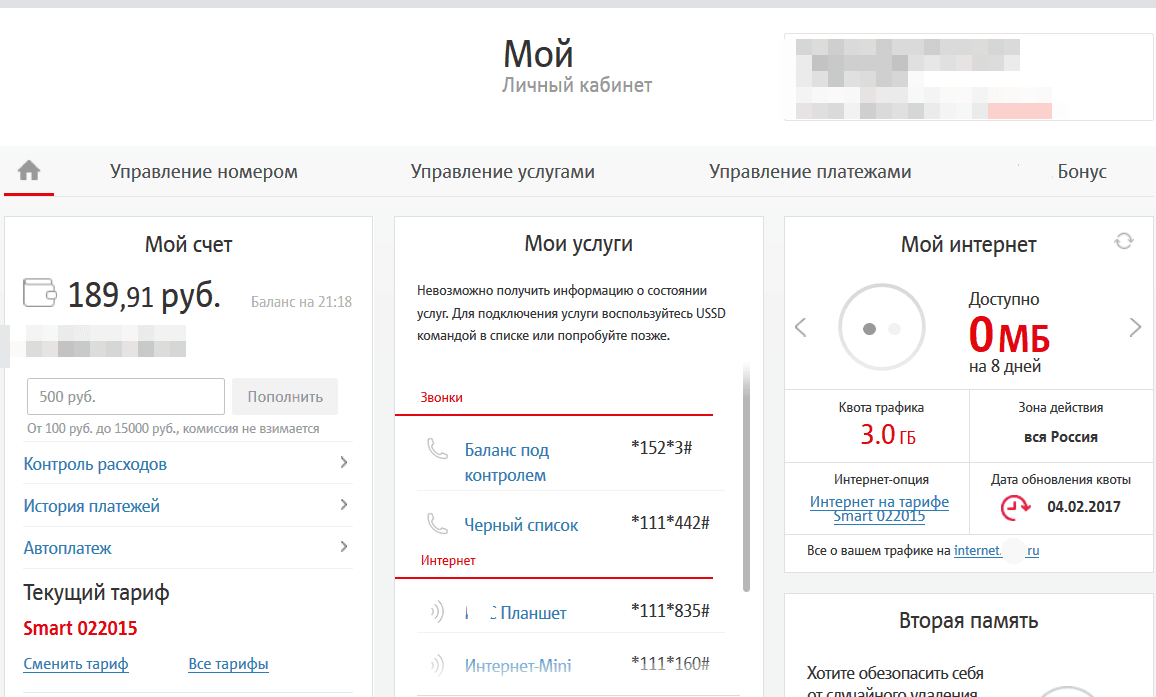Viewport: 1156px width, 697px height.
Task: Click signal icon beside Интернет-Mini
Action: point(437,664)
